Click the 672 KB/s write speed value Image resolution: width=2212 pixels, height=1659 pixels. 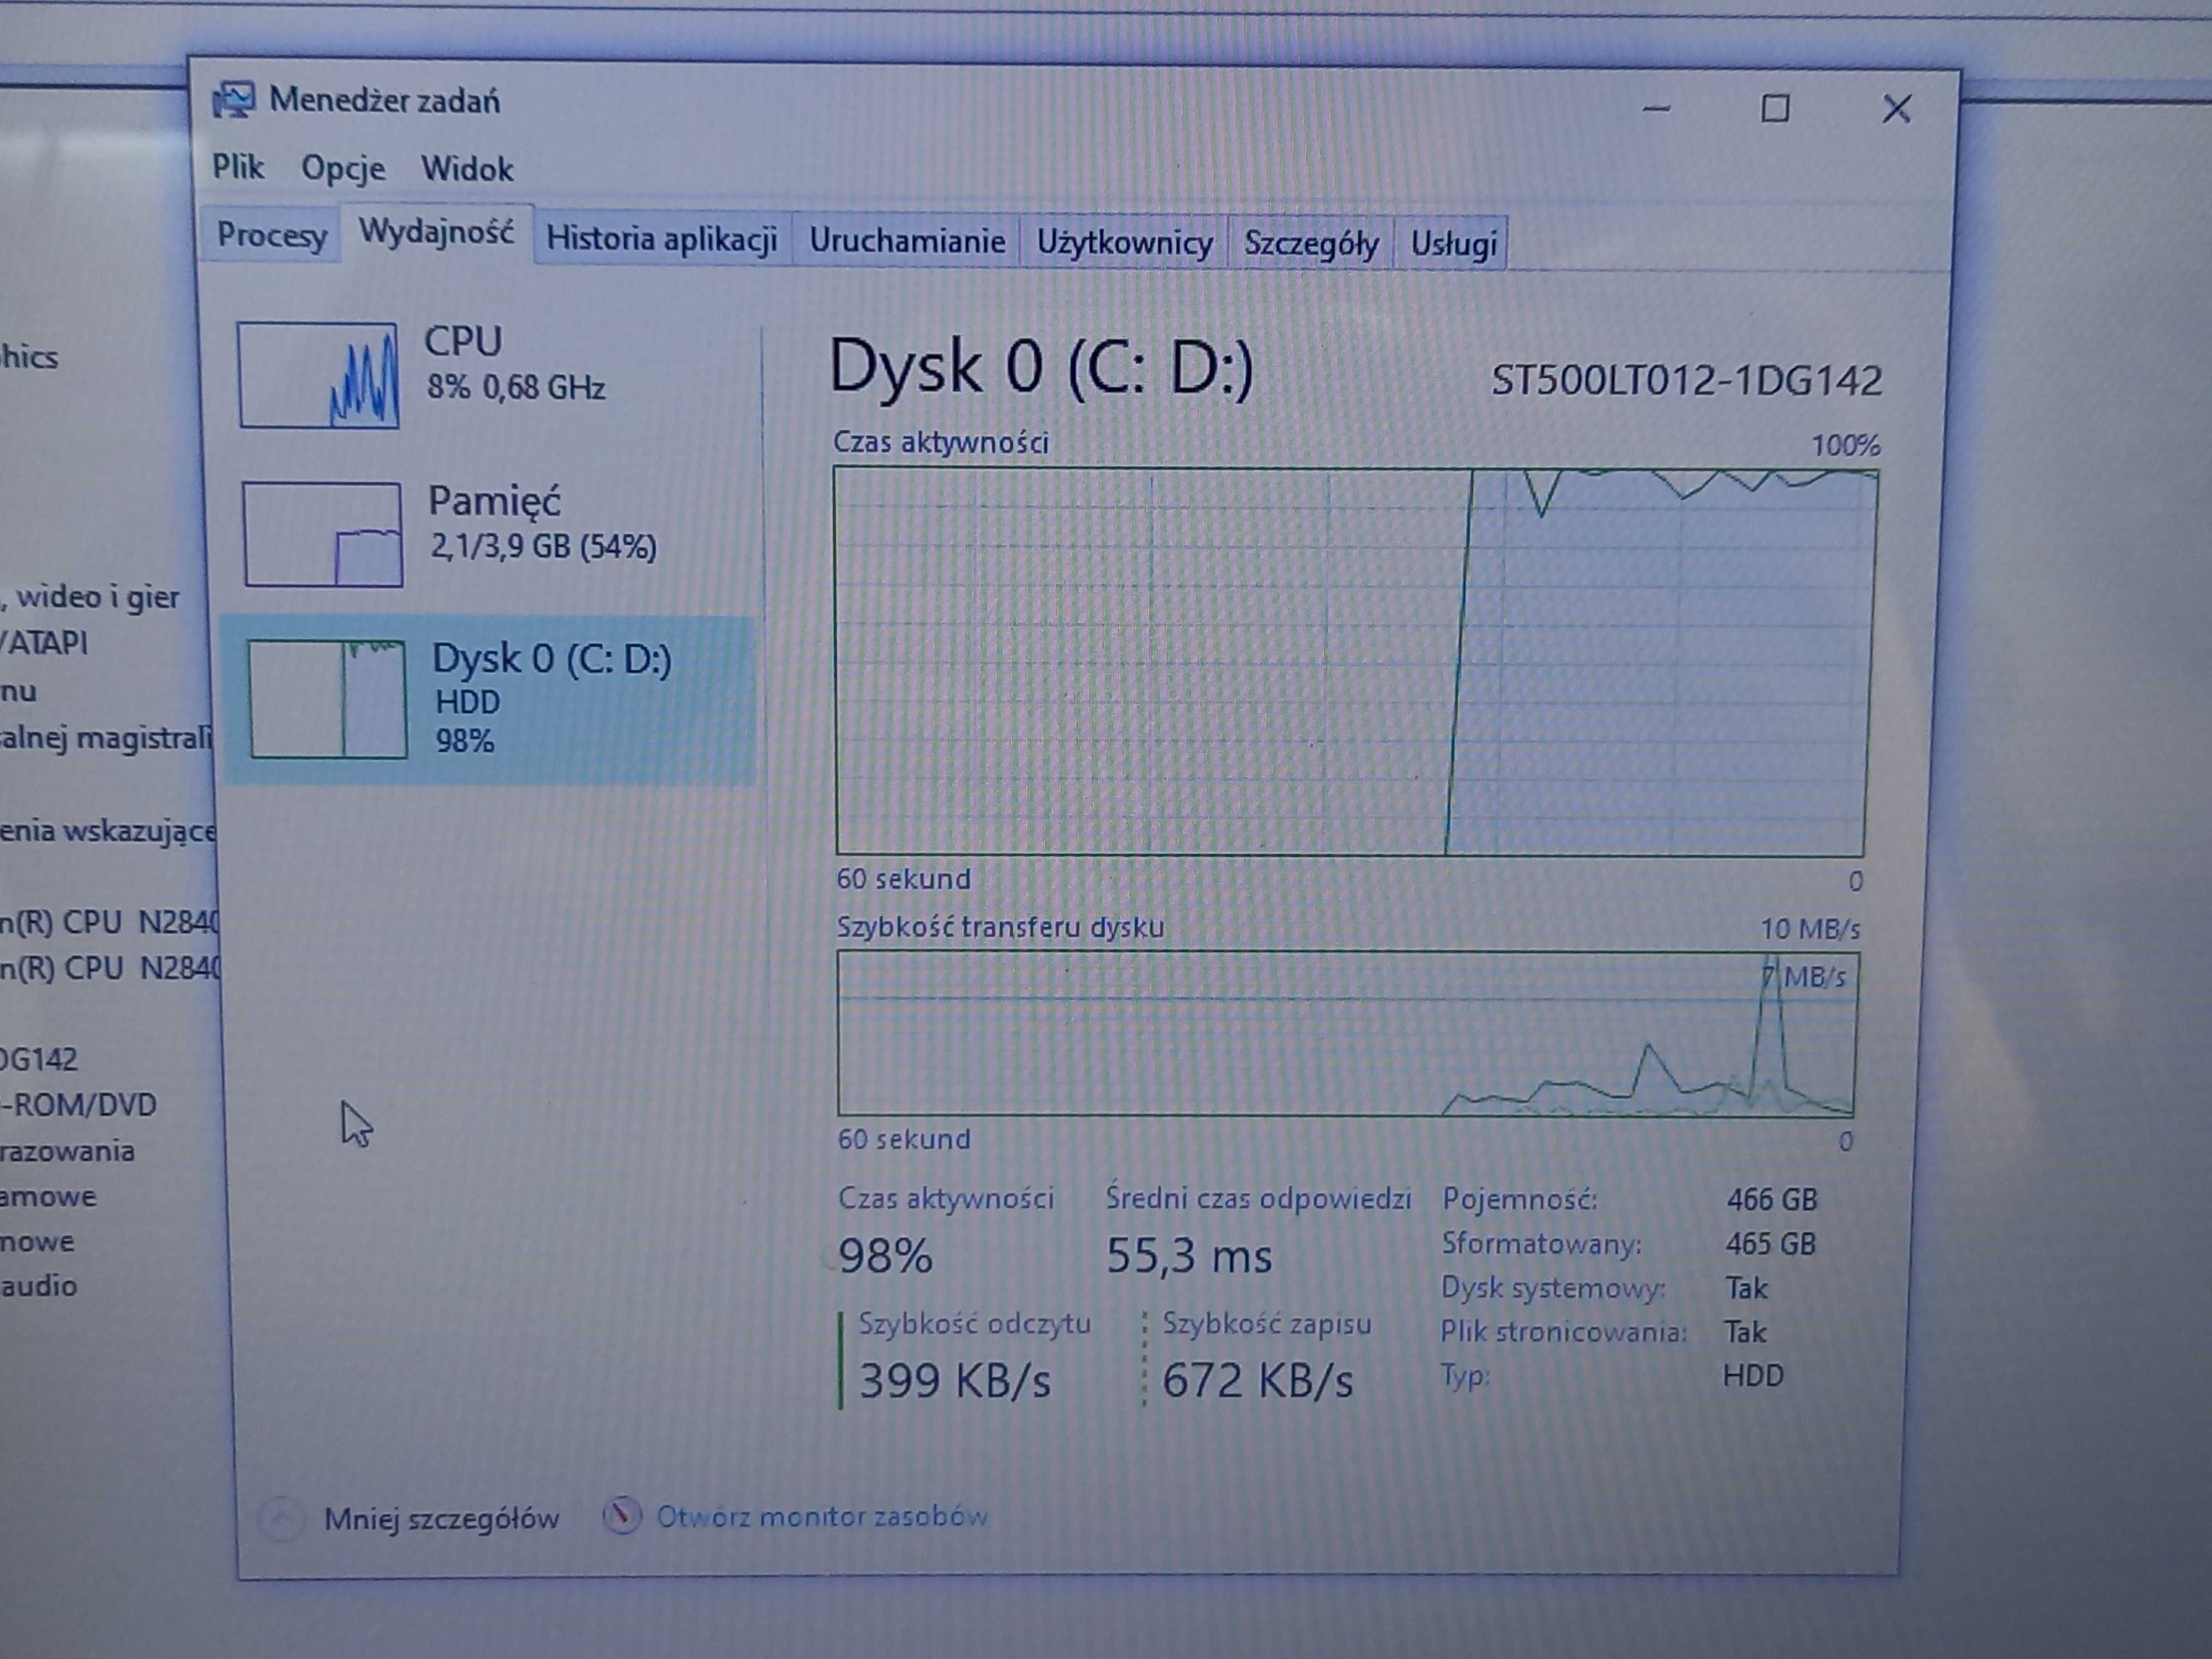(1258, 1381)
